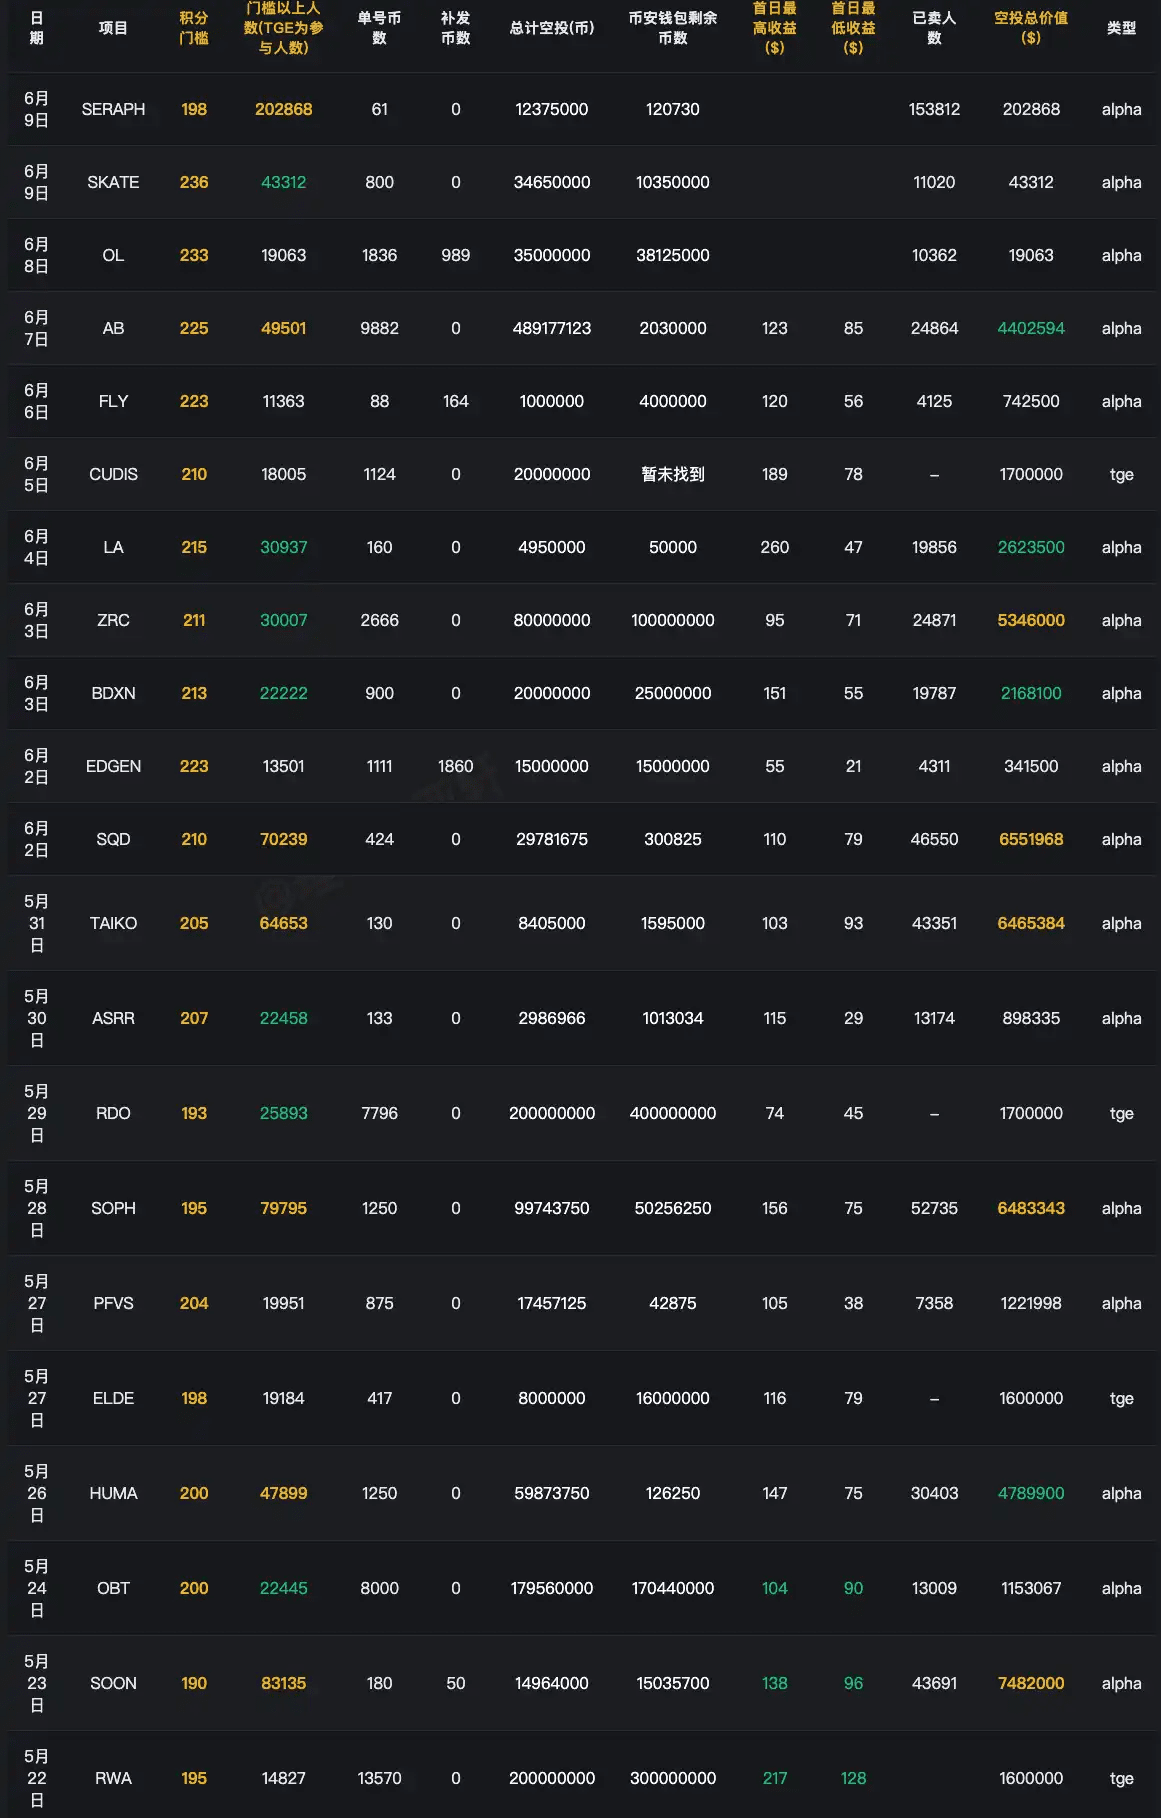
Task: Select the LA project cell
Action: [x=113, y=547]
